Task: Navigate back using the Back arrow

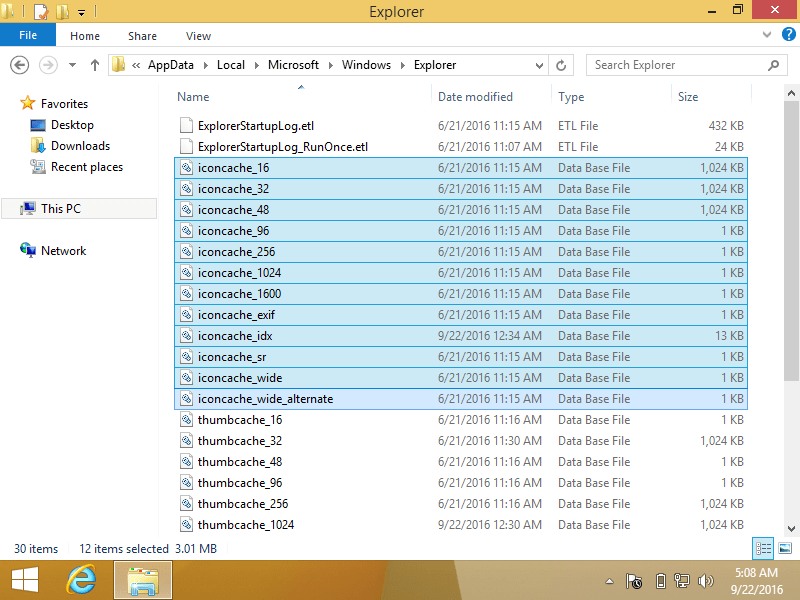Action: click(x=19, y=64)
